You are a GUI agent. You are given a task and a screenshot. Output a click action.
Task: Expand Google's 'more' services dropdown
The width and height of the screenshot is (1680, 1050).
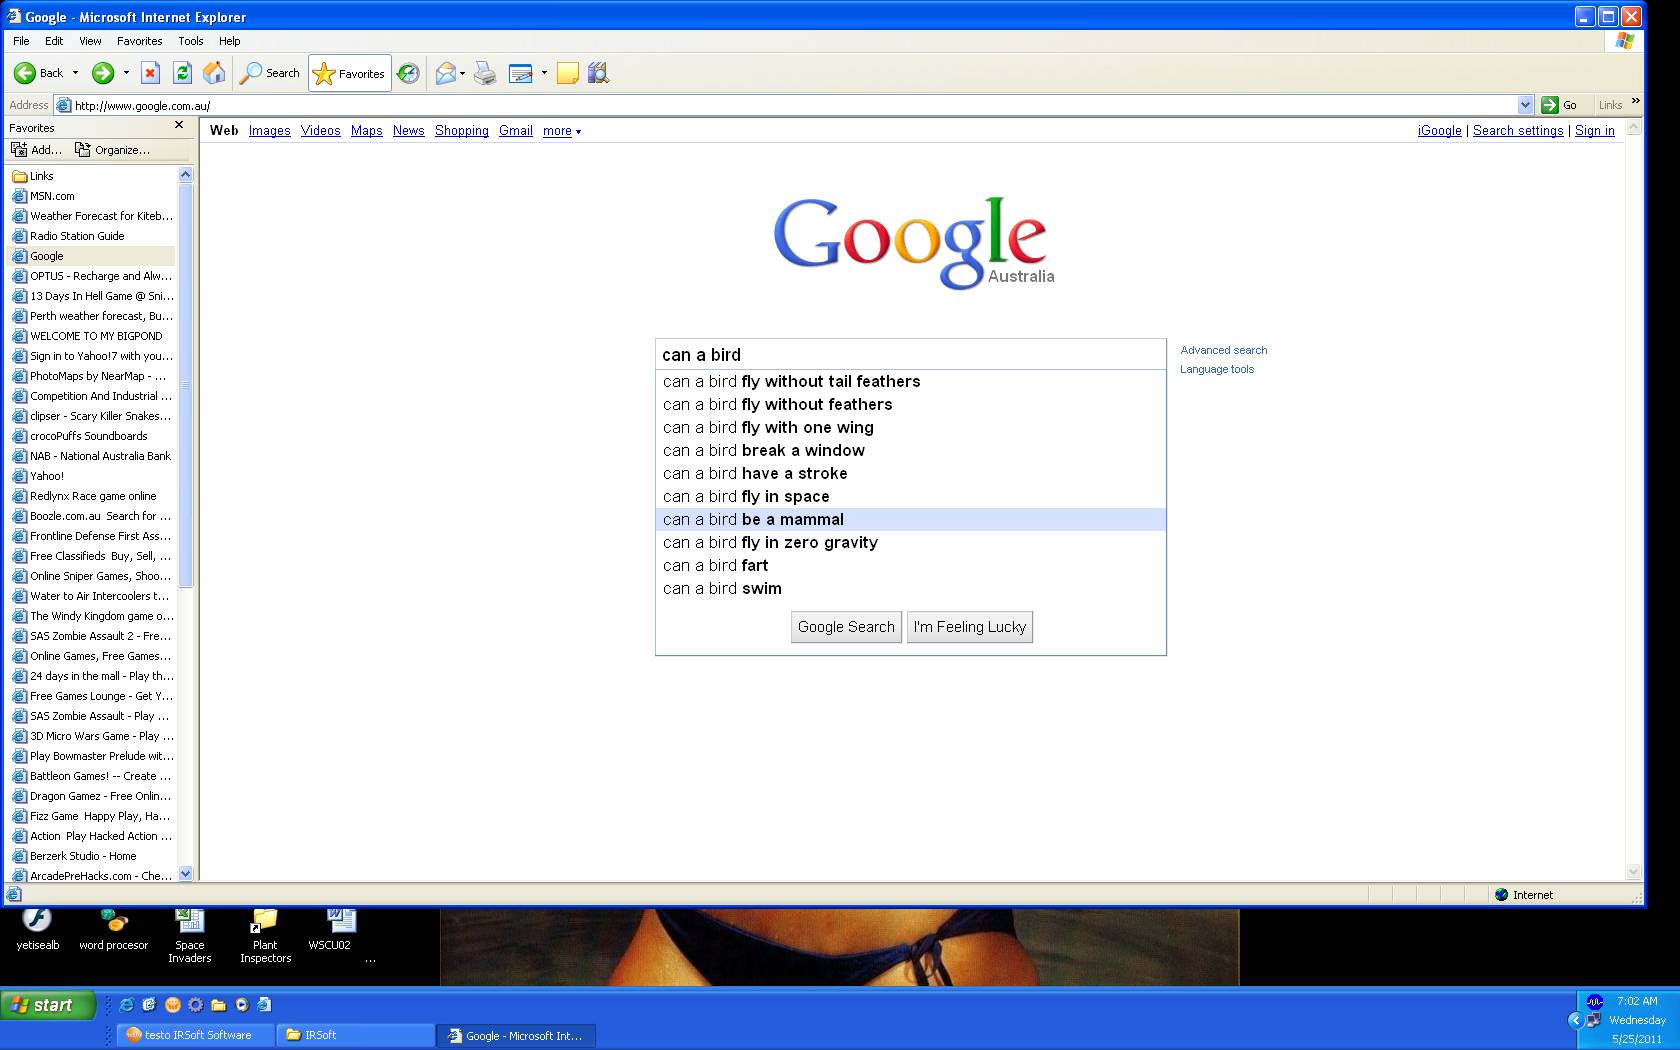[x=561, y=131]
